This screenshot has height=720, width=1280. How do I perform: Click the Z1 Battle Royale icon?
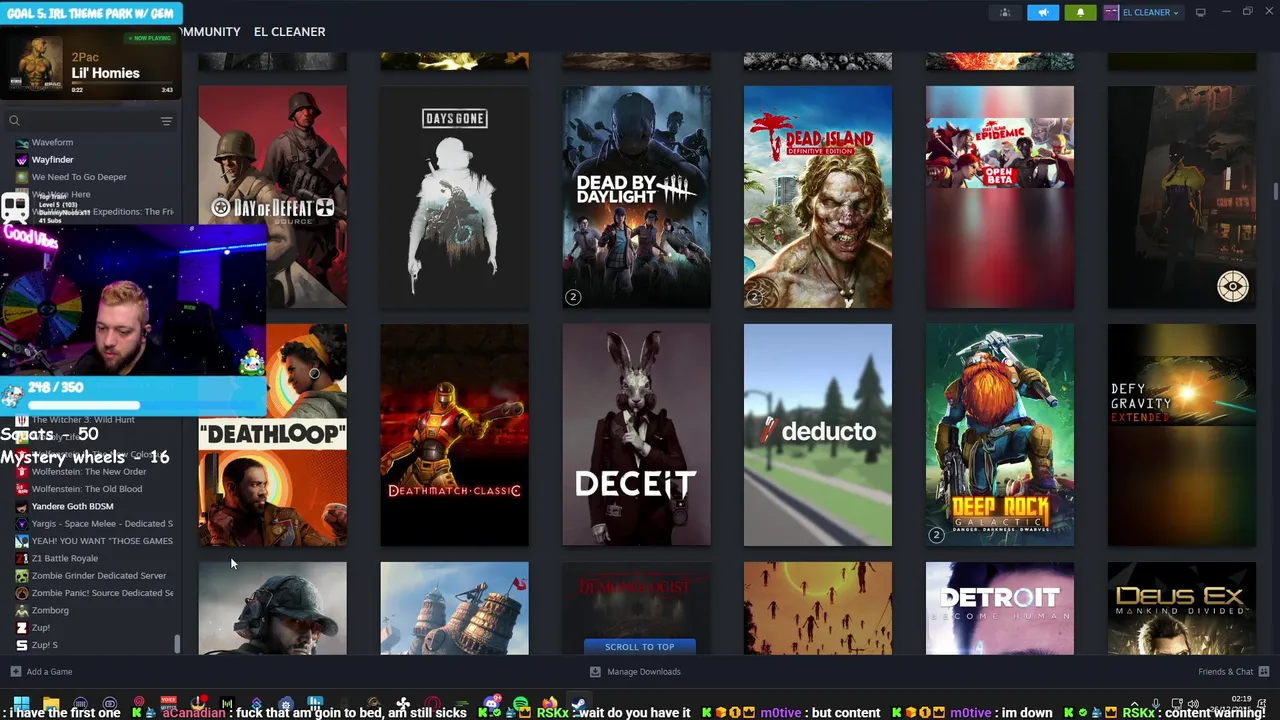pyautogui.click(x=21, y=558)
